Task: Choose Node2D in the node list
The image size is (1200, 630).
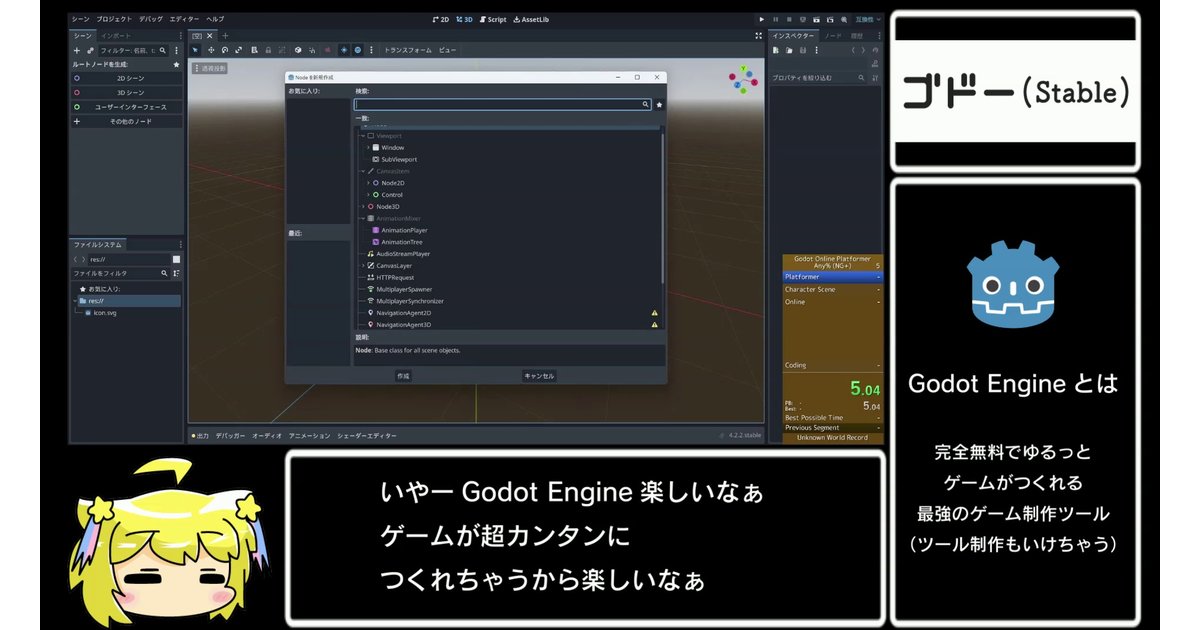Action: click(390, 183)
